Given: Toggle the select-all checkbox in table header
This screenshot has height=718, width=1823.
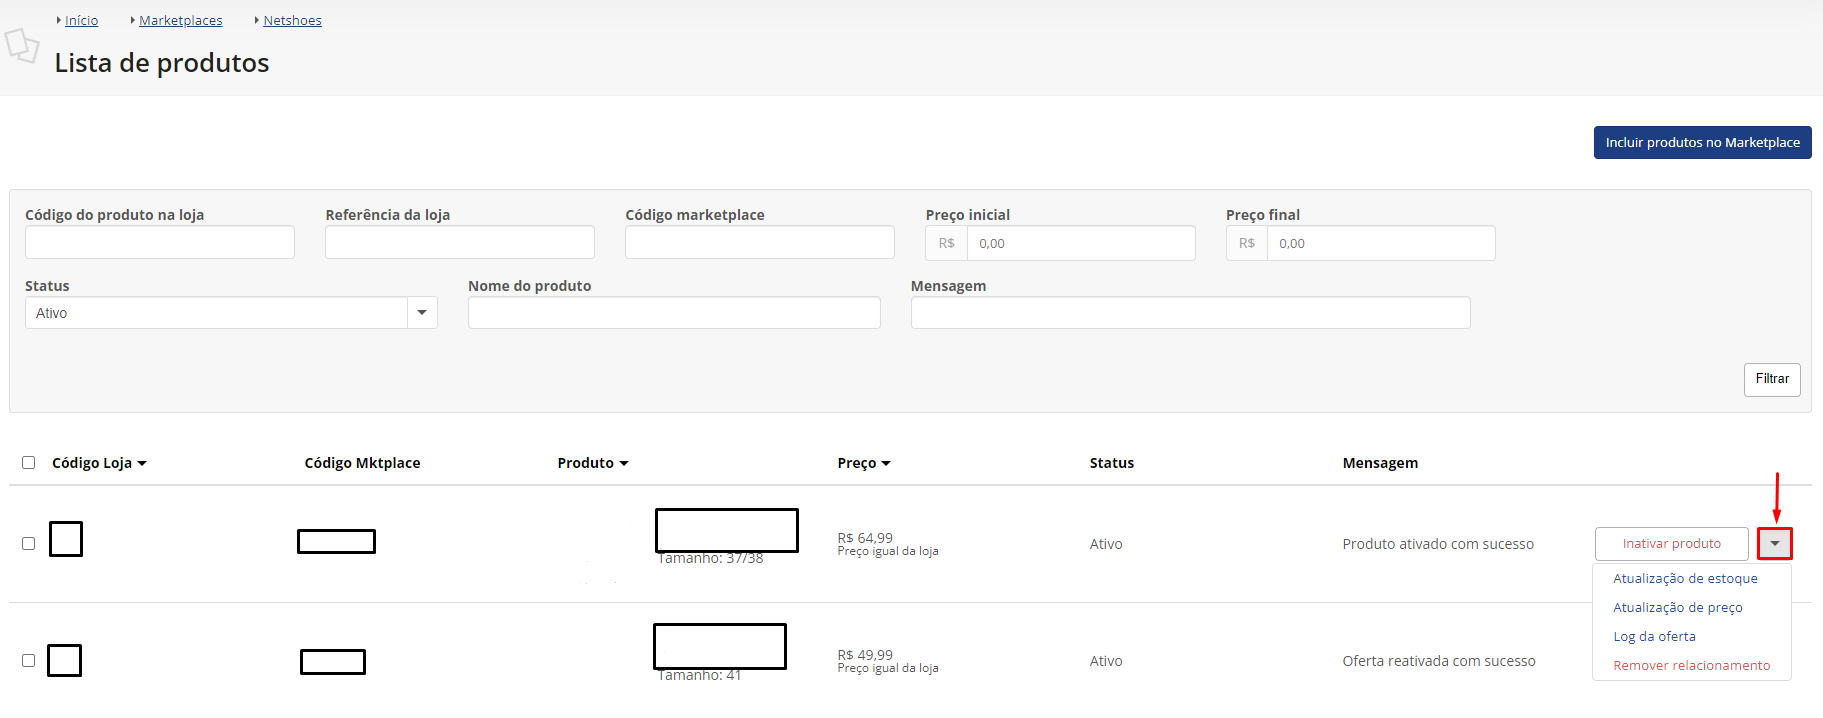Looking at the screenshot, I should [x=29, y=463].
